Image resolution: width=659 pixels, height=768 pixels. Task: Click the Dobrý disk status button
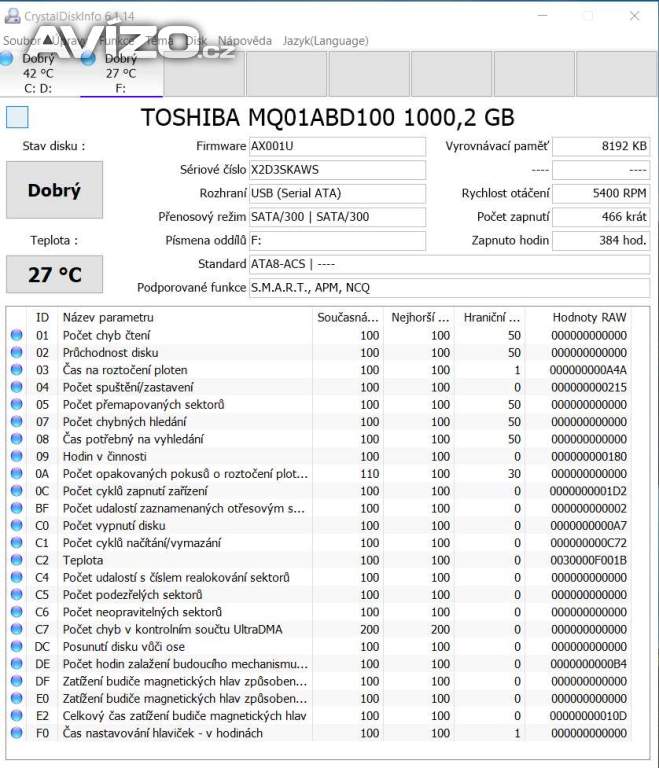[x=54, y=190]
